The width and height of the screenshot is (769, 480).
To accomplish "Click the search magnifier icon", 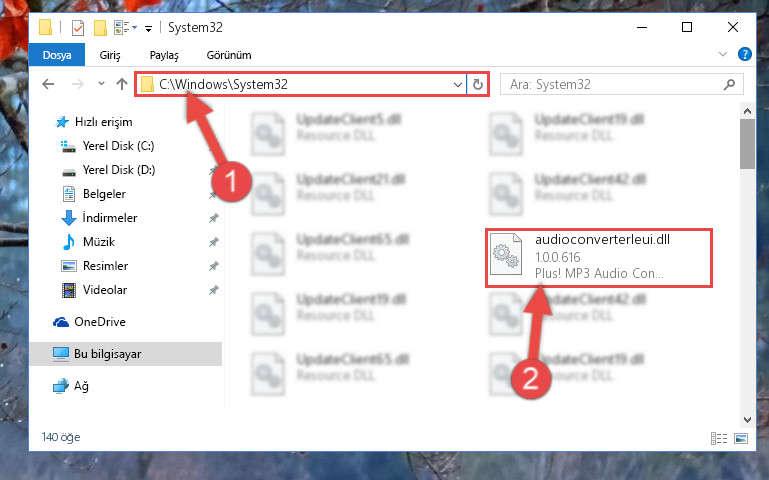I will click(x=729, y=84).
